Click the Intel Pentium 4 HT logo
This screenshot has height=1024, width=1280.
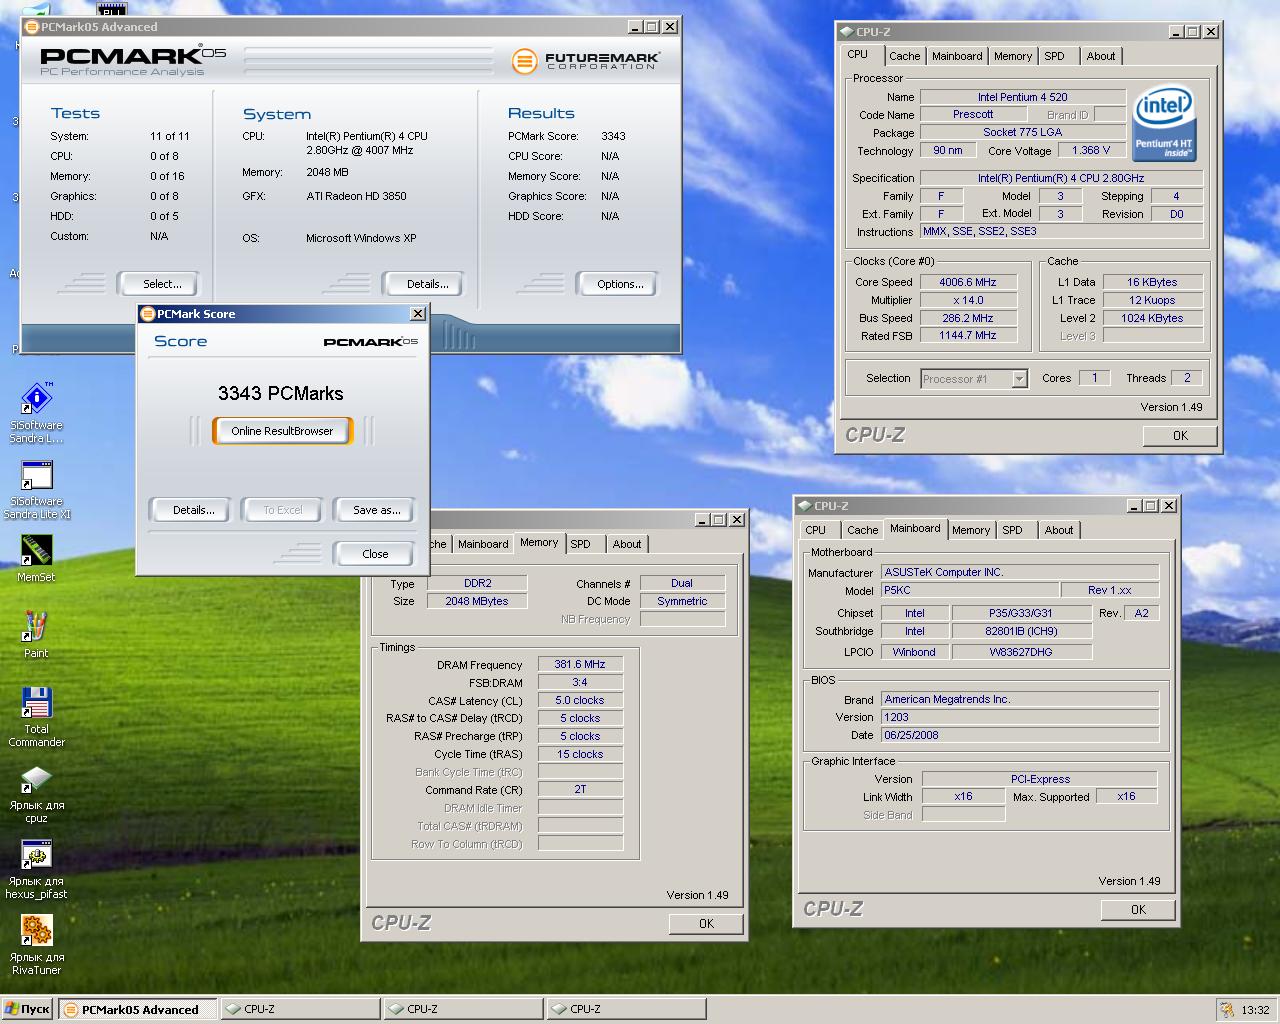[x=1164, y=124]
